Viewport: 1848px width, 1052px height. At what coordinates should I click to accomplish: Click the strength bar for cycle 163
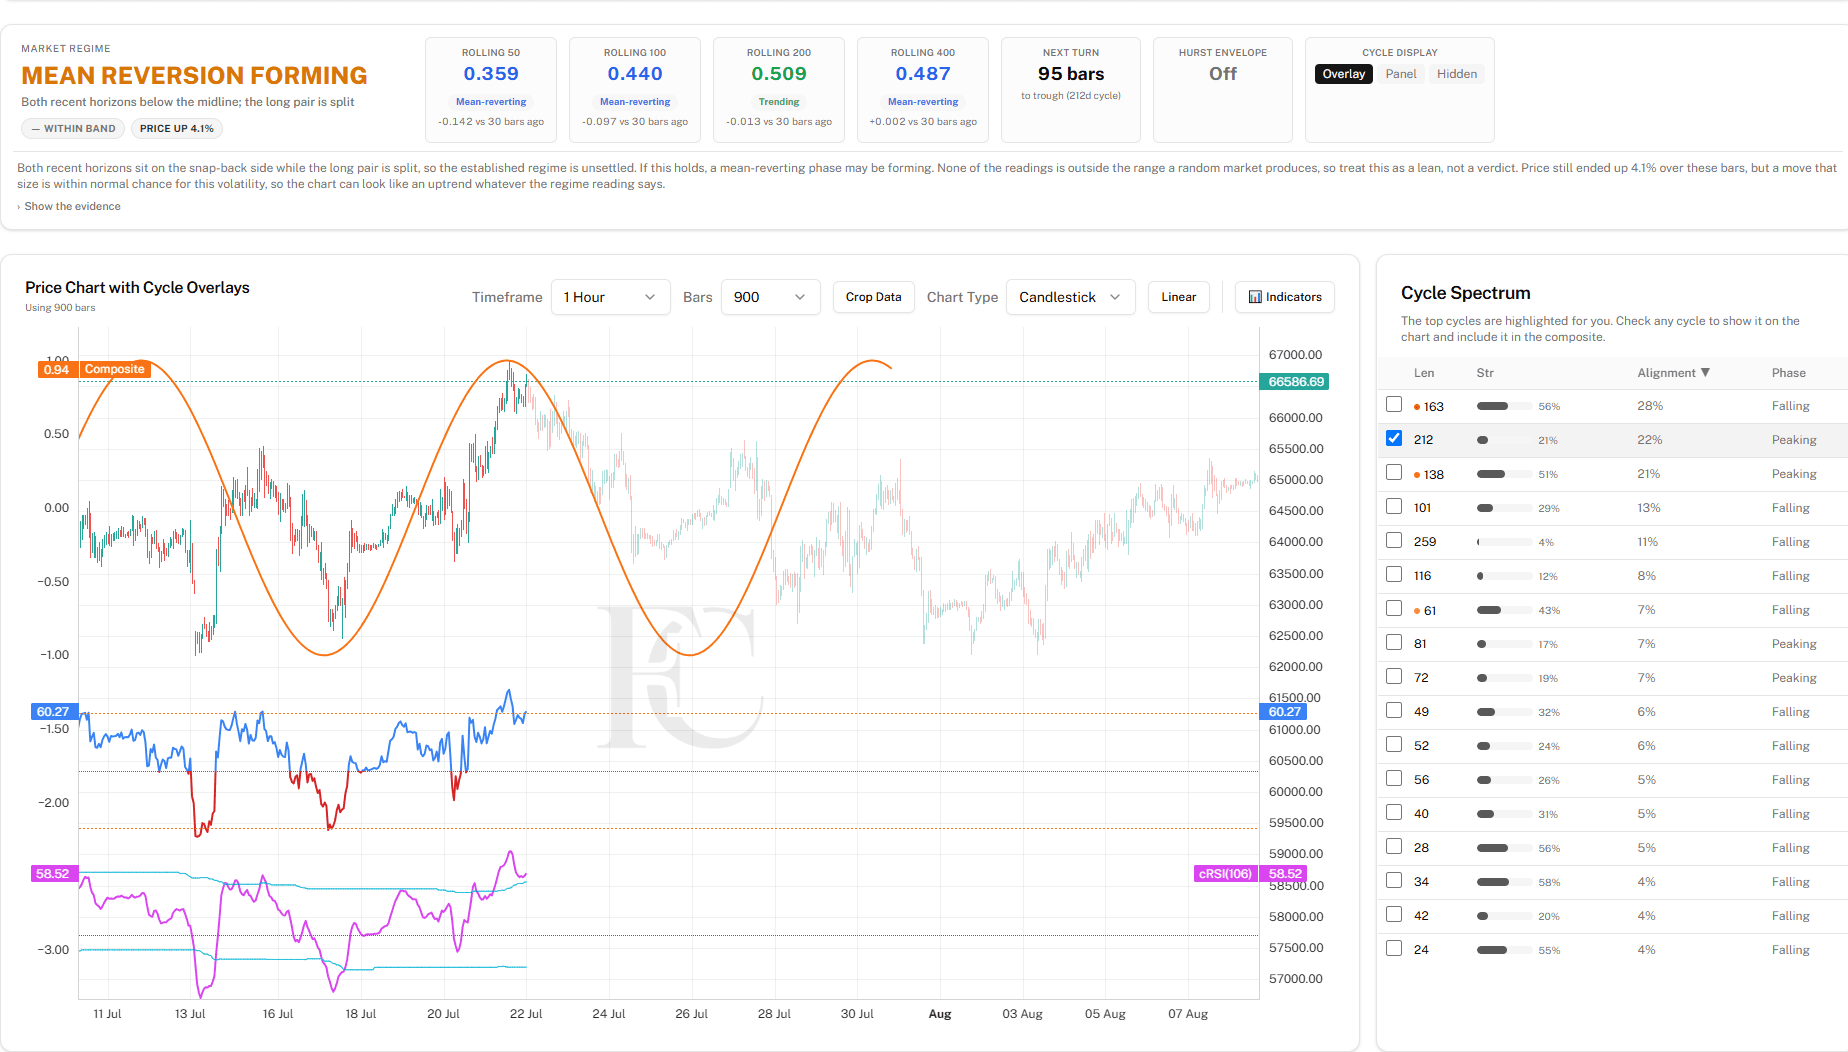click(1504, 406)
